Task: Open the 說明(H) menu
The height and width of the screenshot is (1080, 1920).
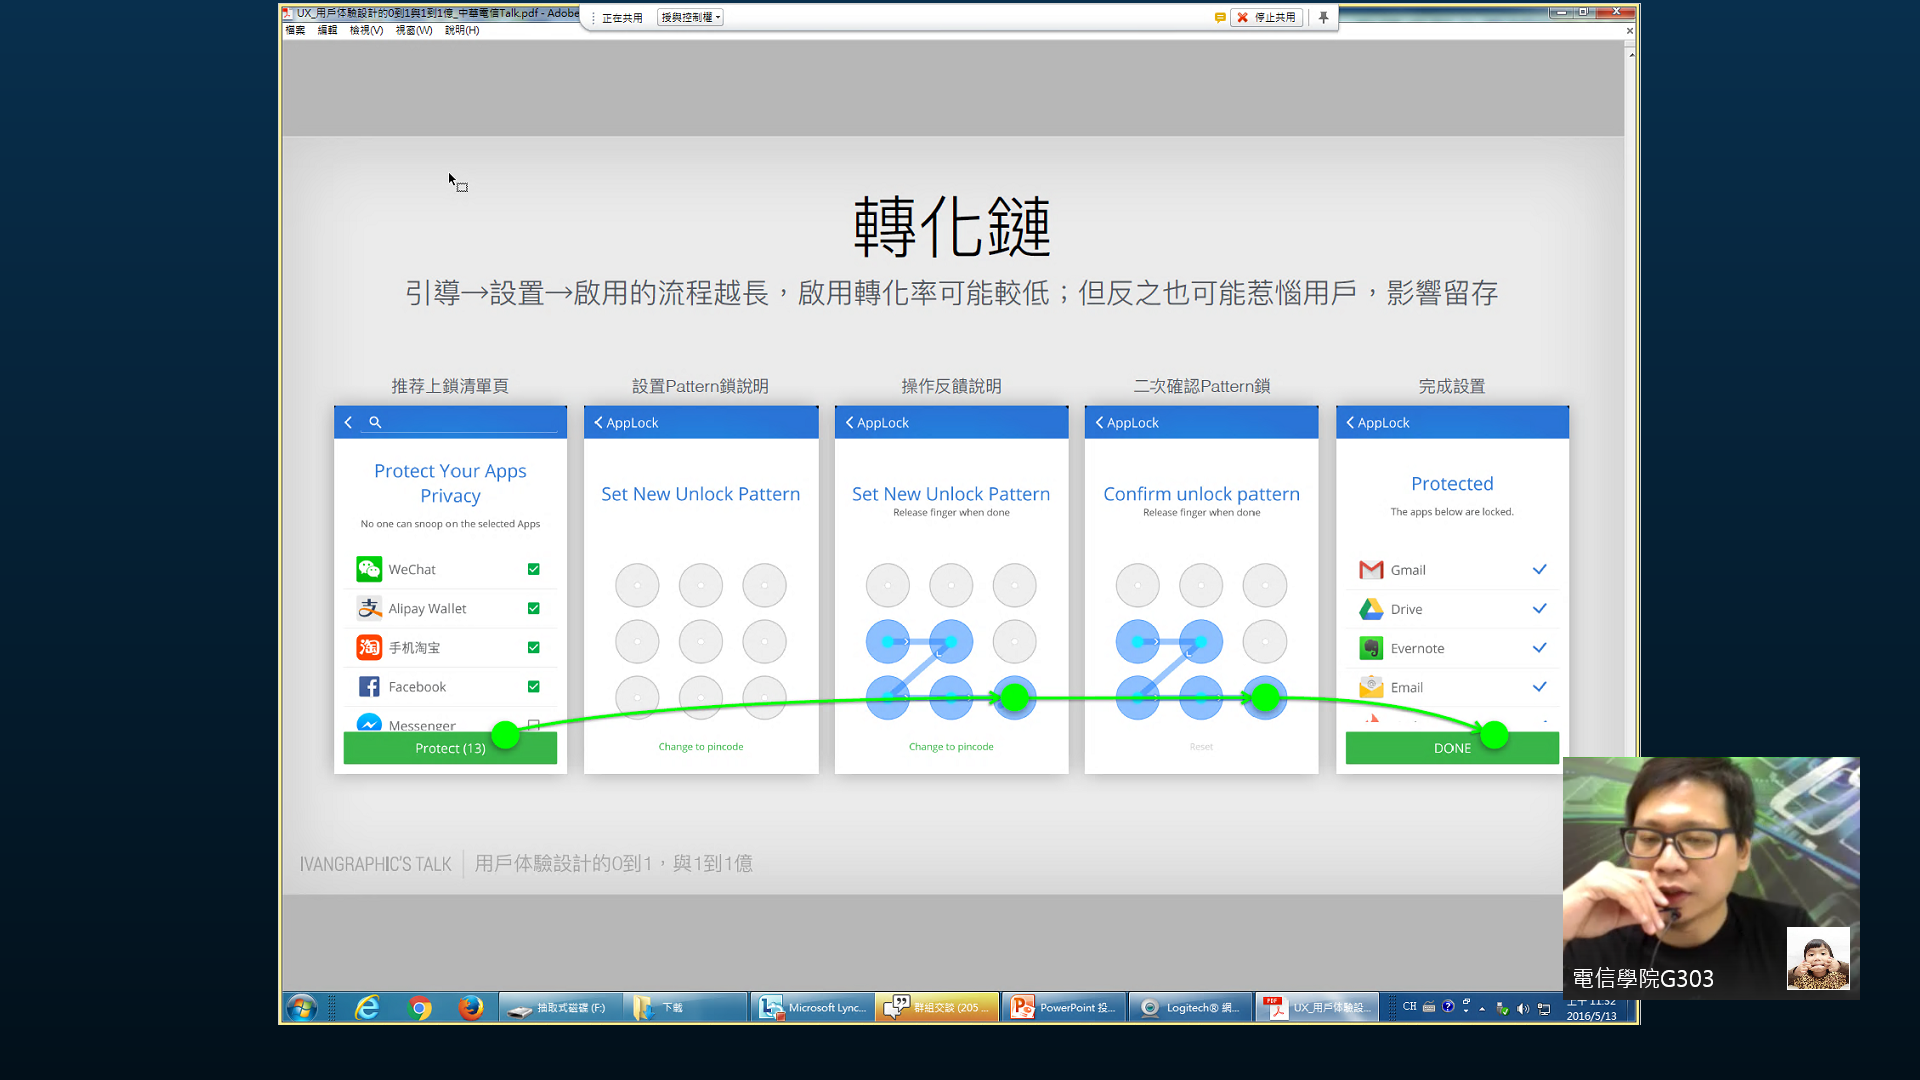Action: pyautogui.click(x=461, y=30)
